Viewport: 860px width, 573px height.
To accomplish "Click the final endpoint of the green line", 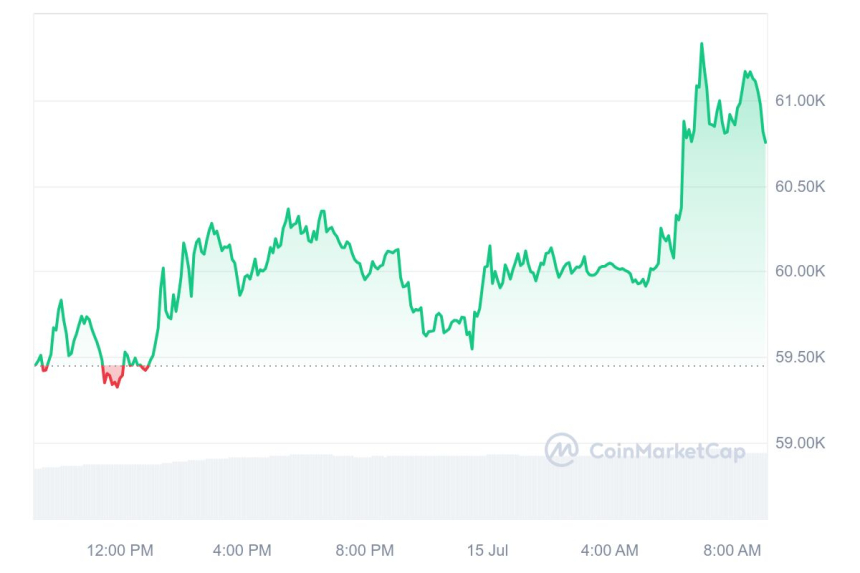I will 766,142.
